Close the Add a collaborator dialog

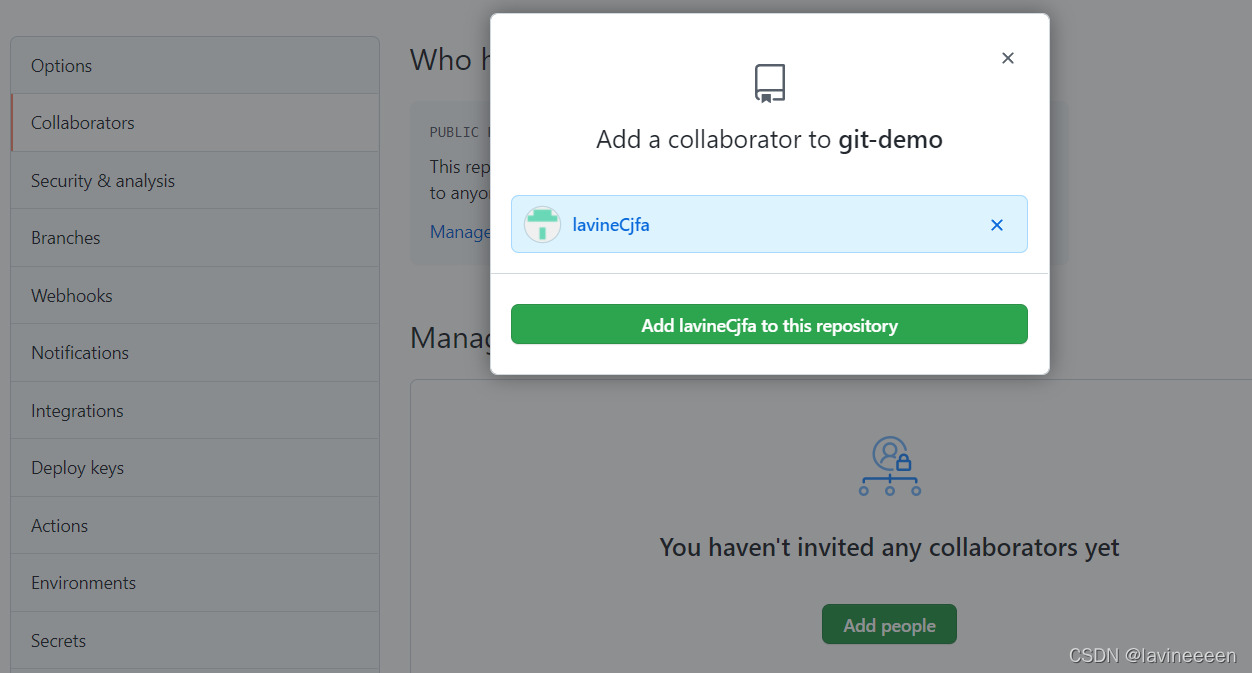tap(1008, 58)
